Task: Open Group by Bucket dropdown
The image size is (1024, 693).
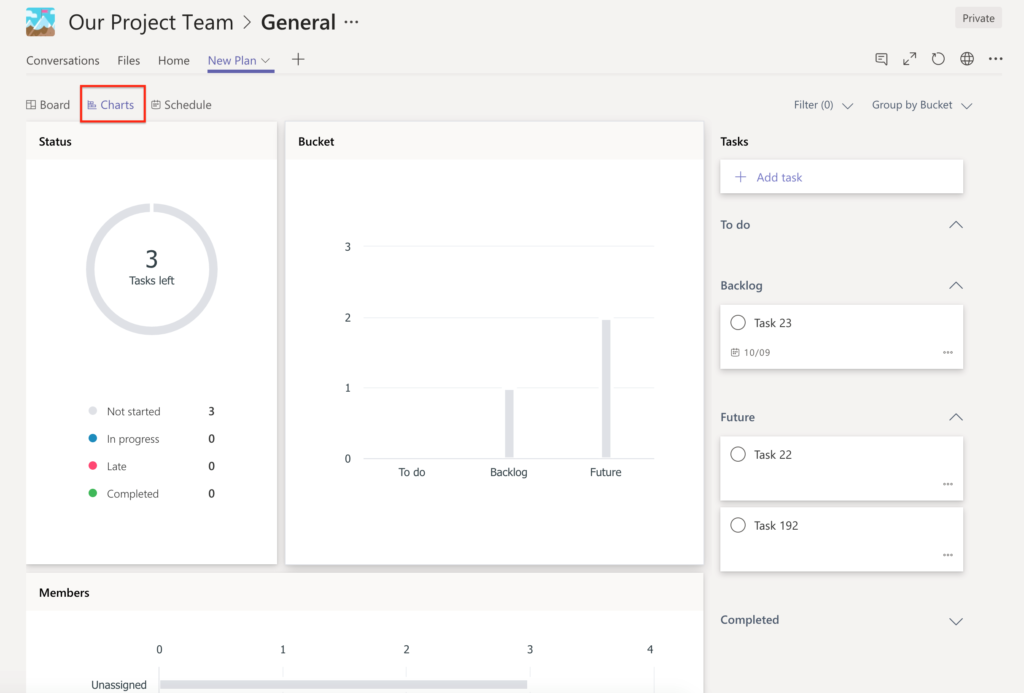Action: 921,105
